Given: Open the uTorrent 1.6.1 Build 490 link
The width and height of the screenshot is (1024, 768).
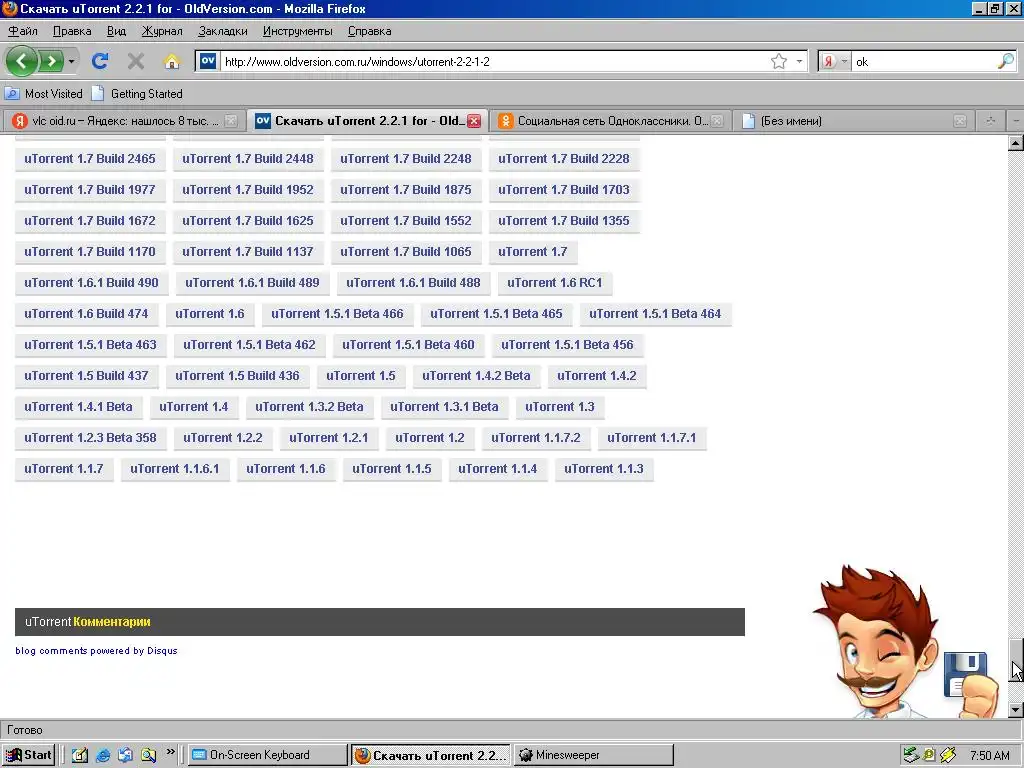Looking at the screenshot, I should point(91,283).
